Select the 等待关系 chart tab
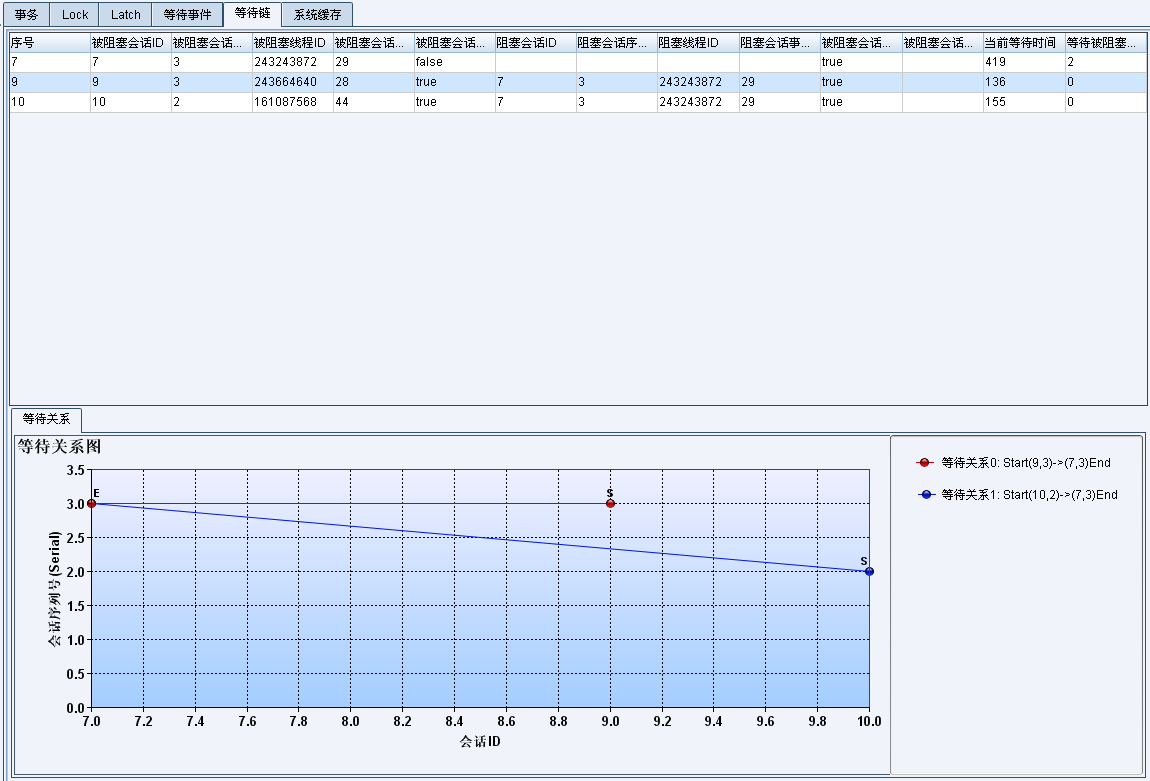This screenshot has height=781, width=1150. point(46,419)
